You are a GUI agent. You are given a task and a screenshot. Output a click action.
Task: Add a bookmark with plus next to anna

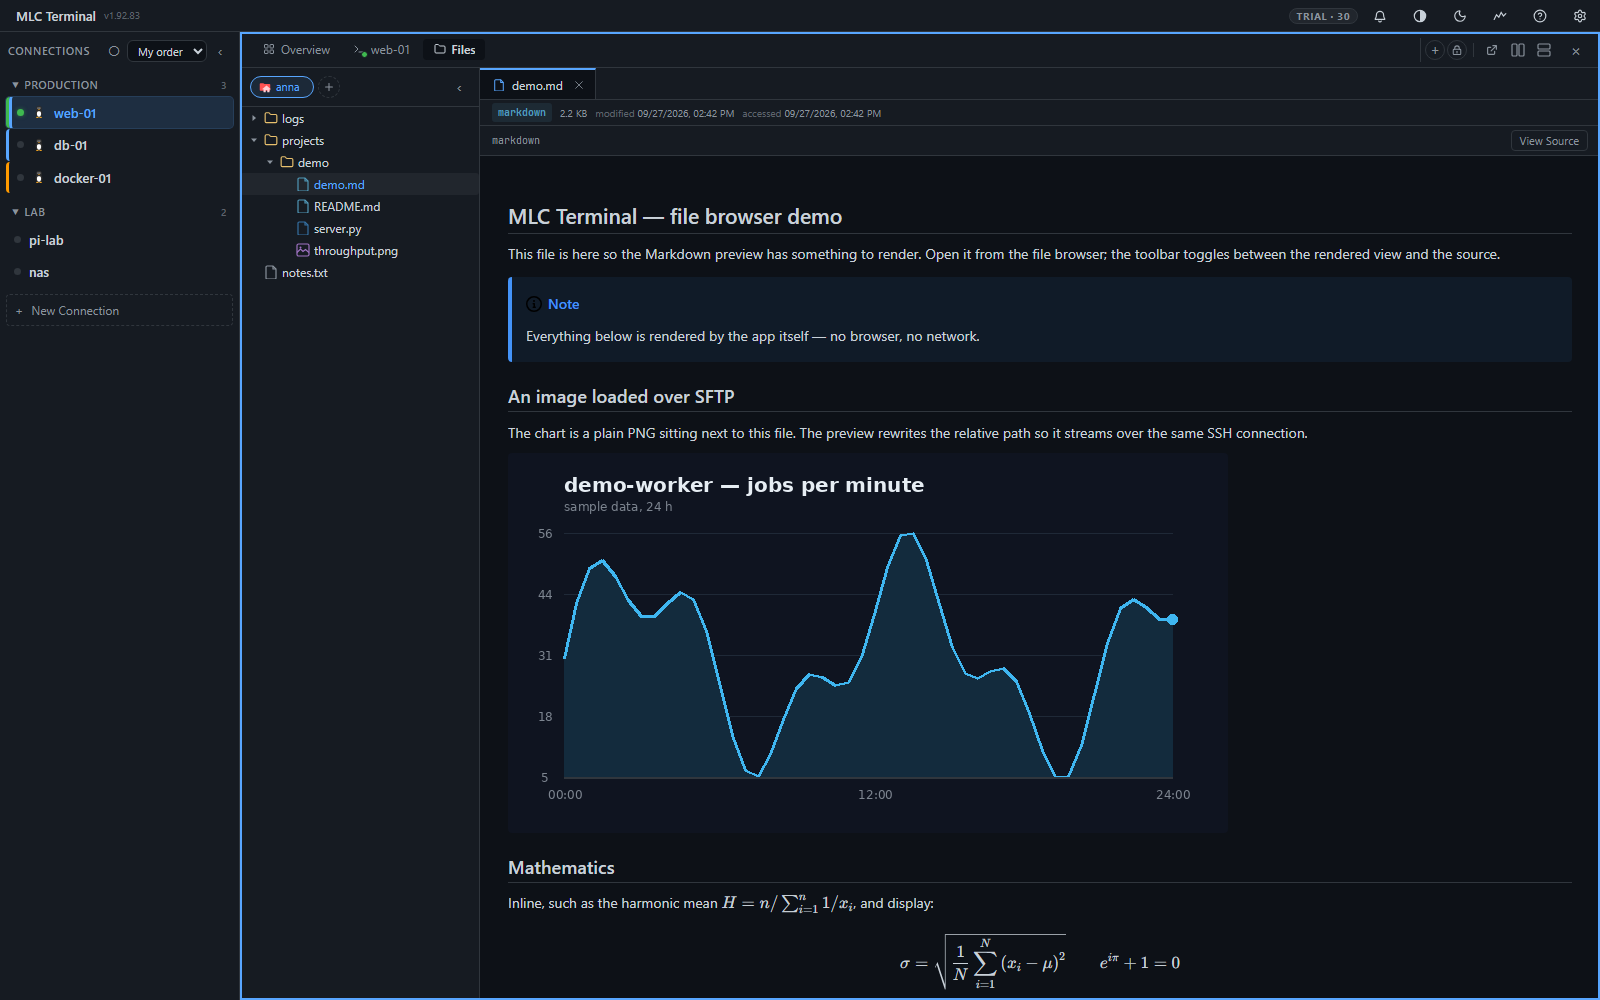point(329,87)
